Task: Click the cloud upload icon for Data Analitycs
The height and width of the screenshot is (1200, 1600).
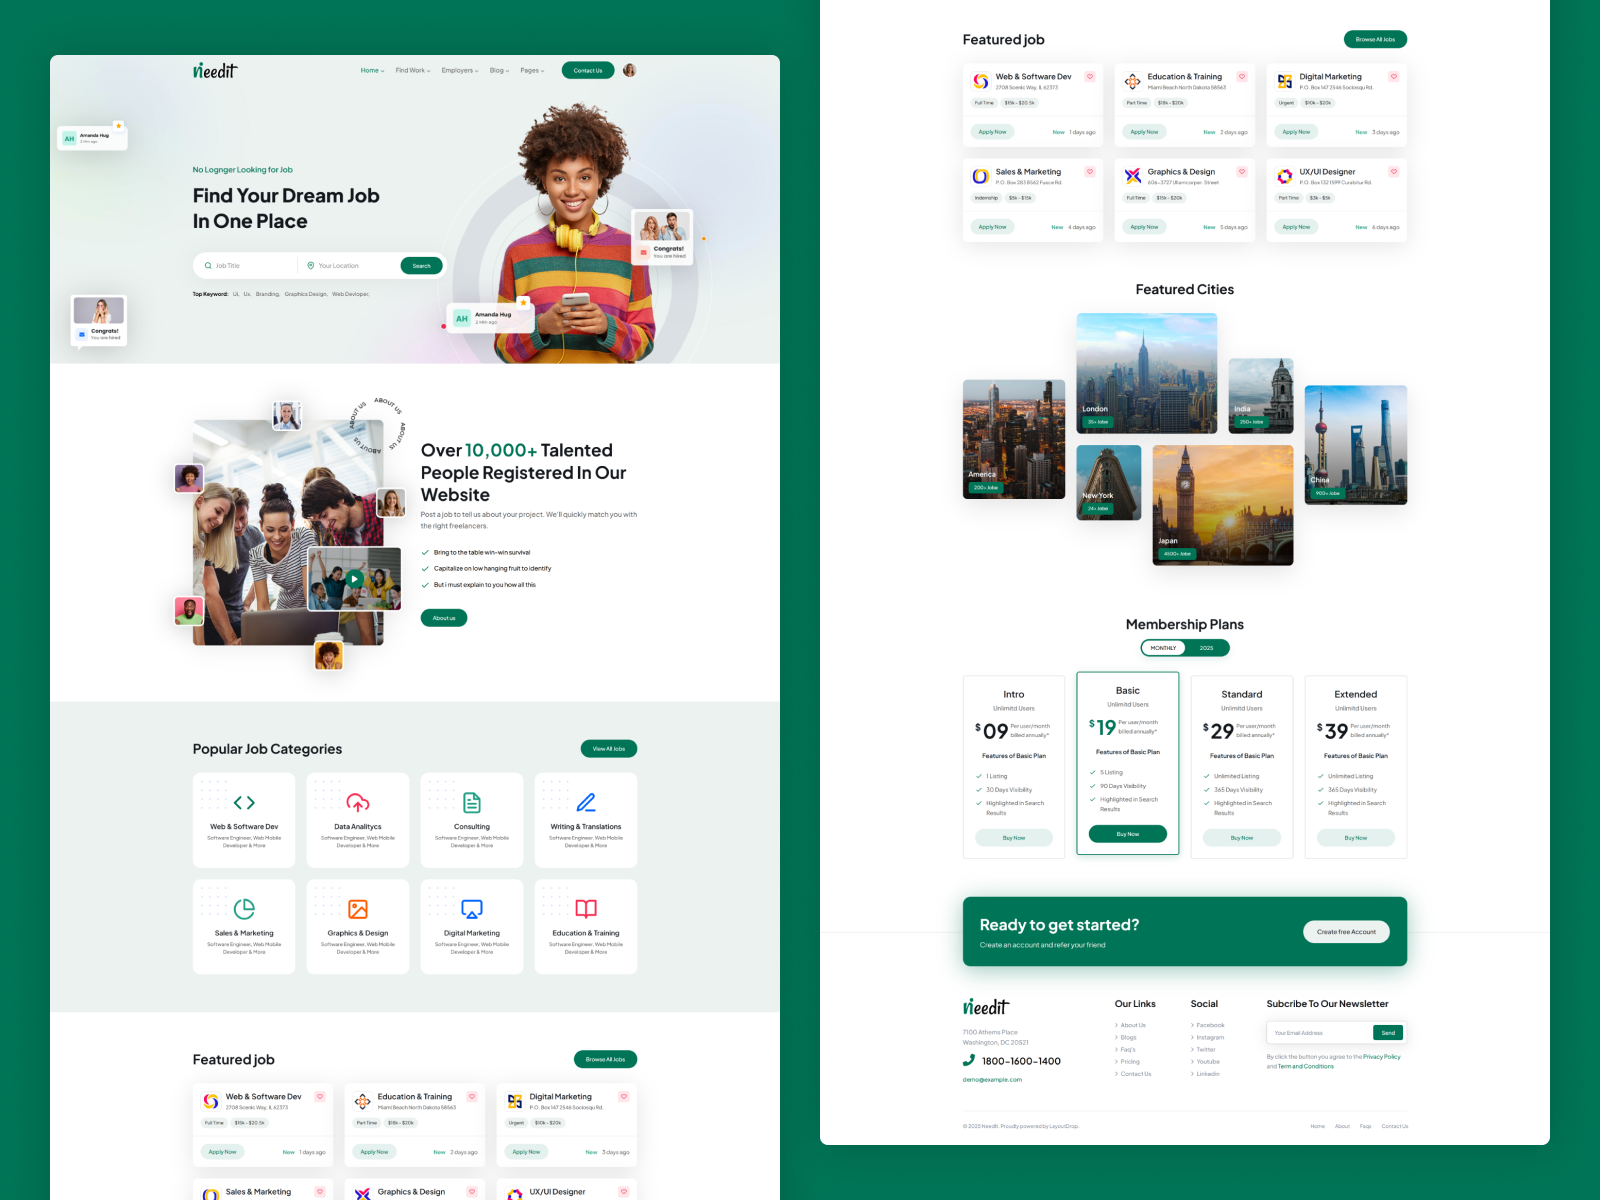Action: 358,802
